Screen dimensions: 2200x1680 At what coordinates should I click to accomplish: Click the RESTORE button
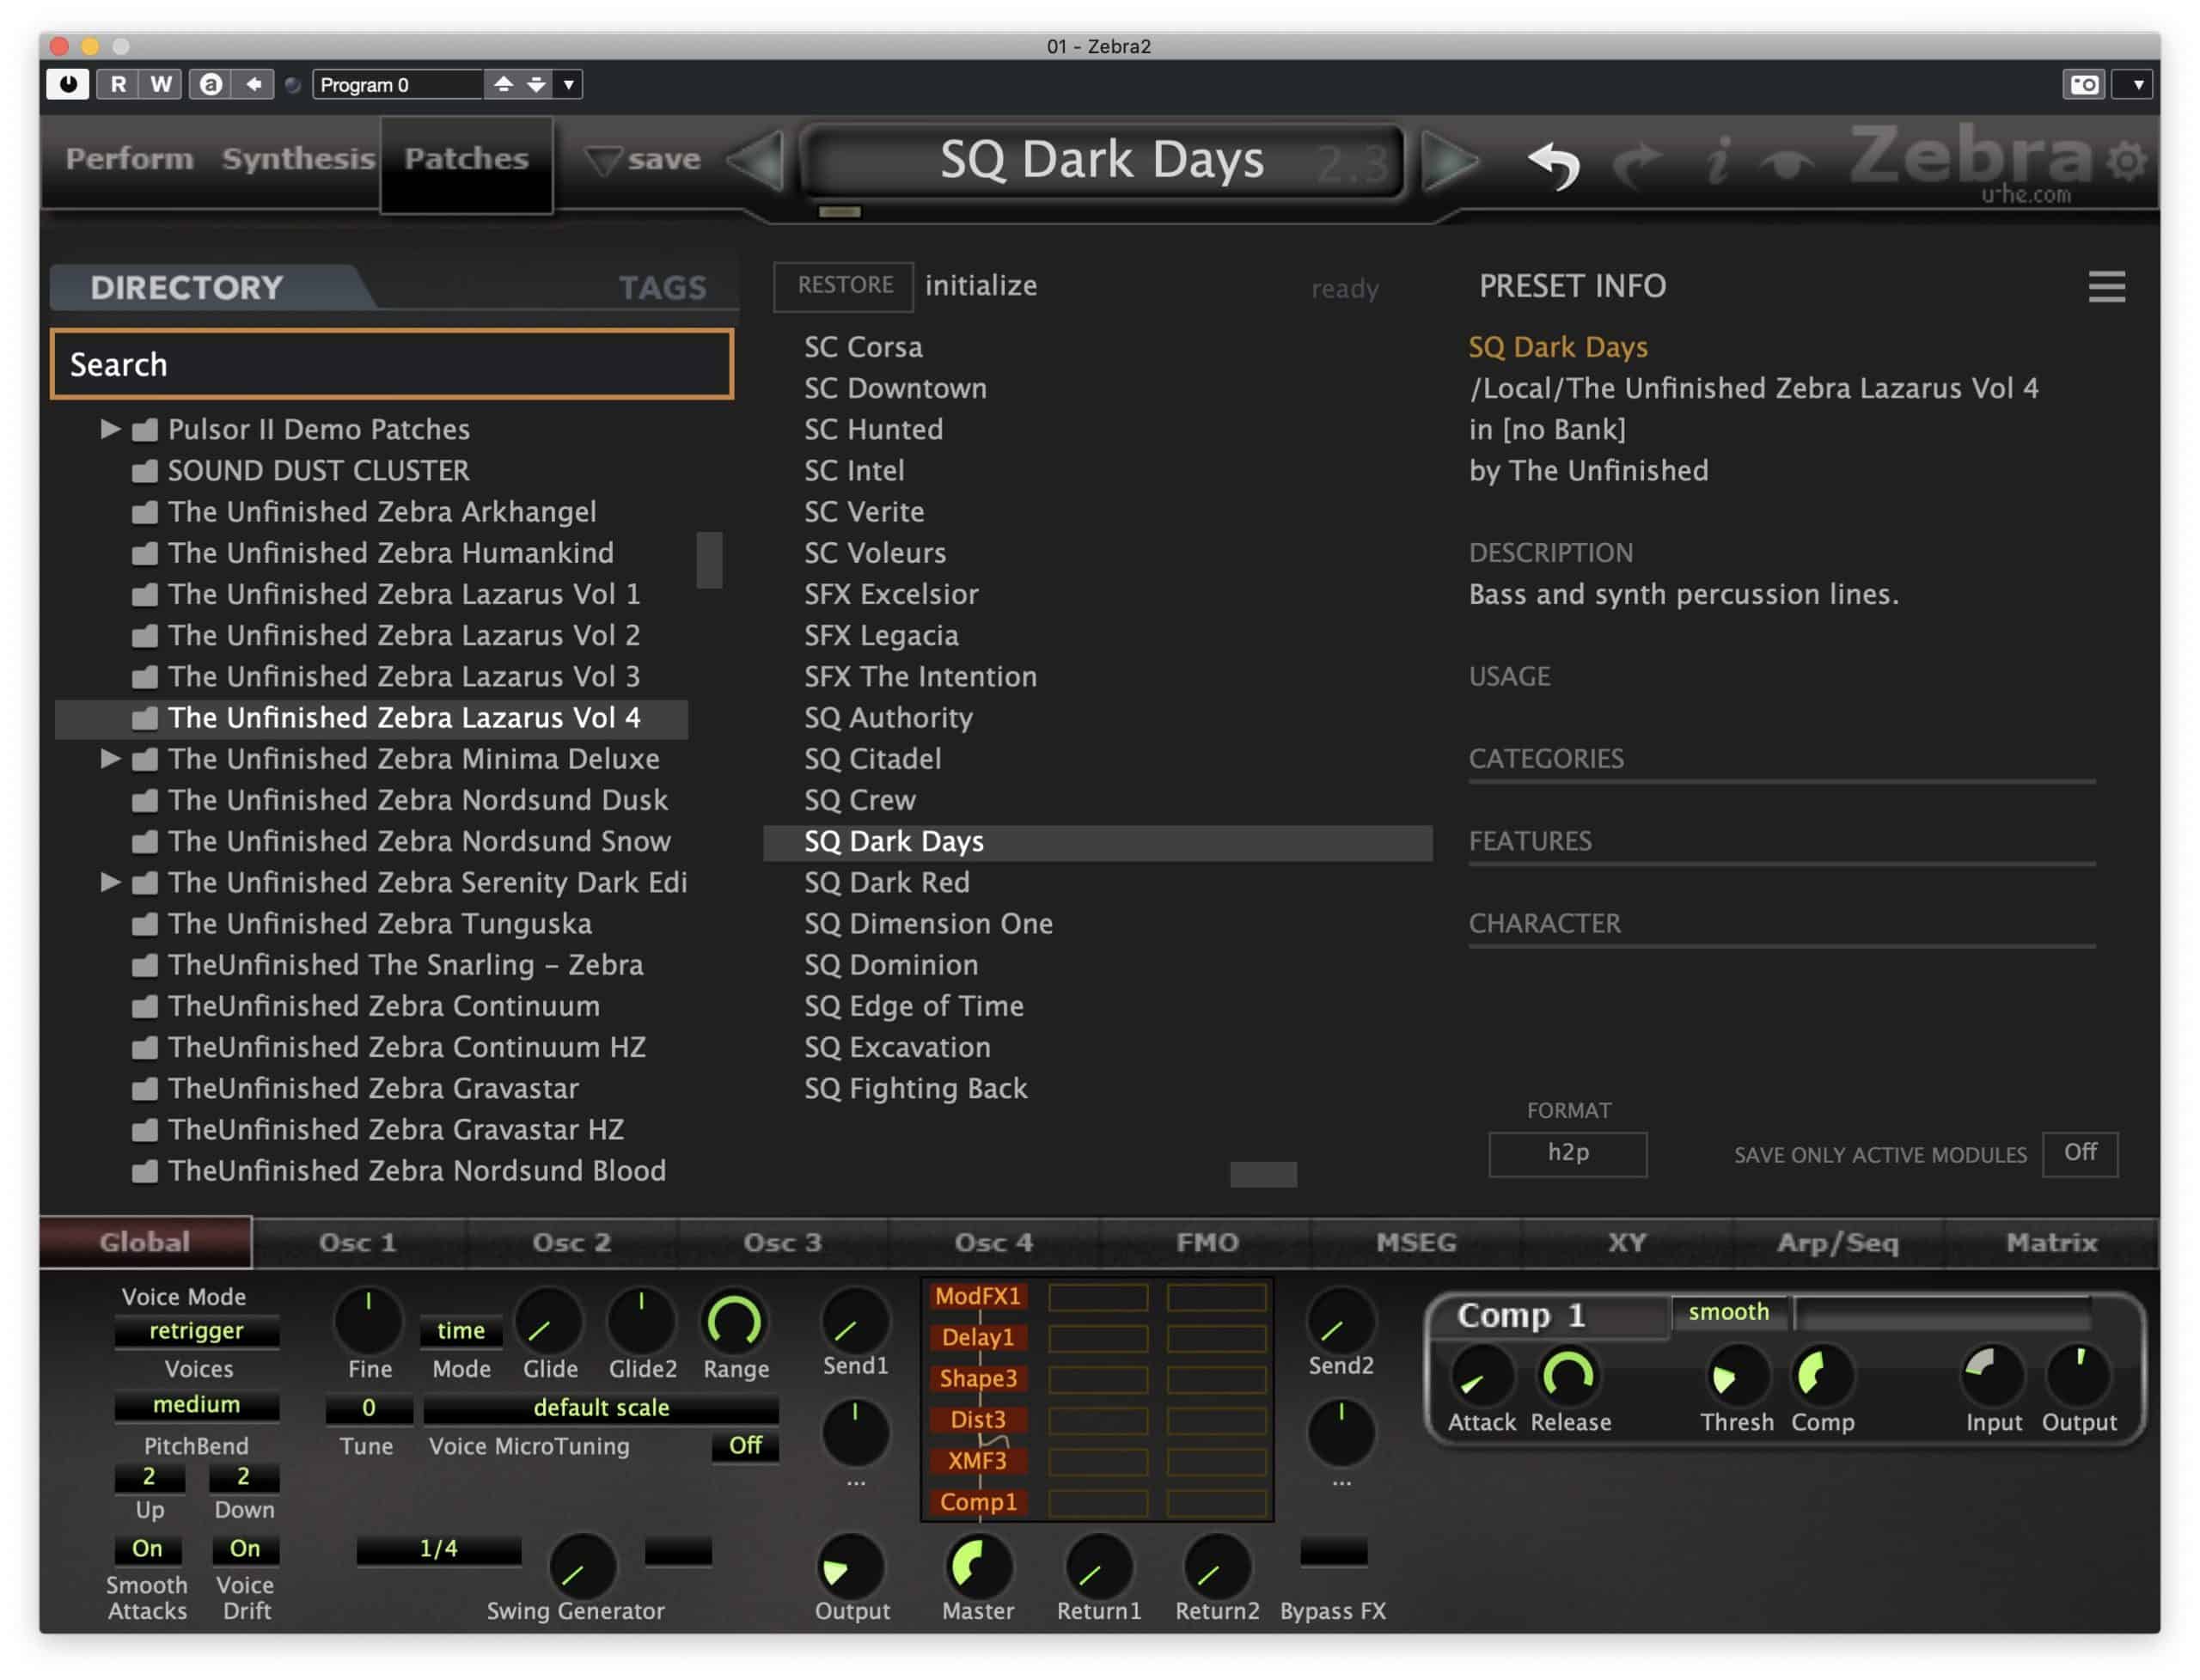(x=845, y=286)
